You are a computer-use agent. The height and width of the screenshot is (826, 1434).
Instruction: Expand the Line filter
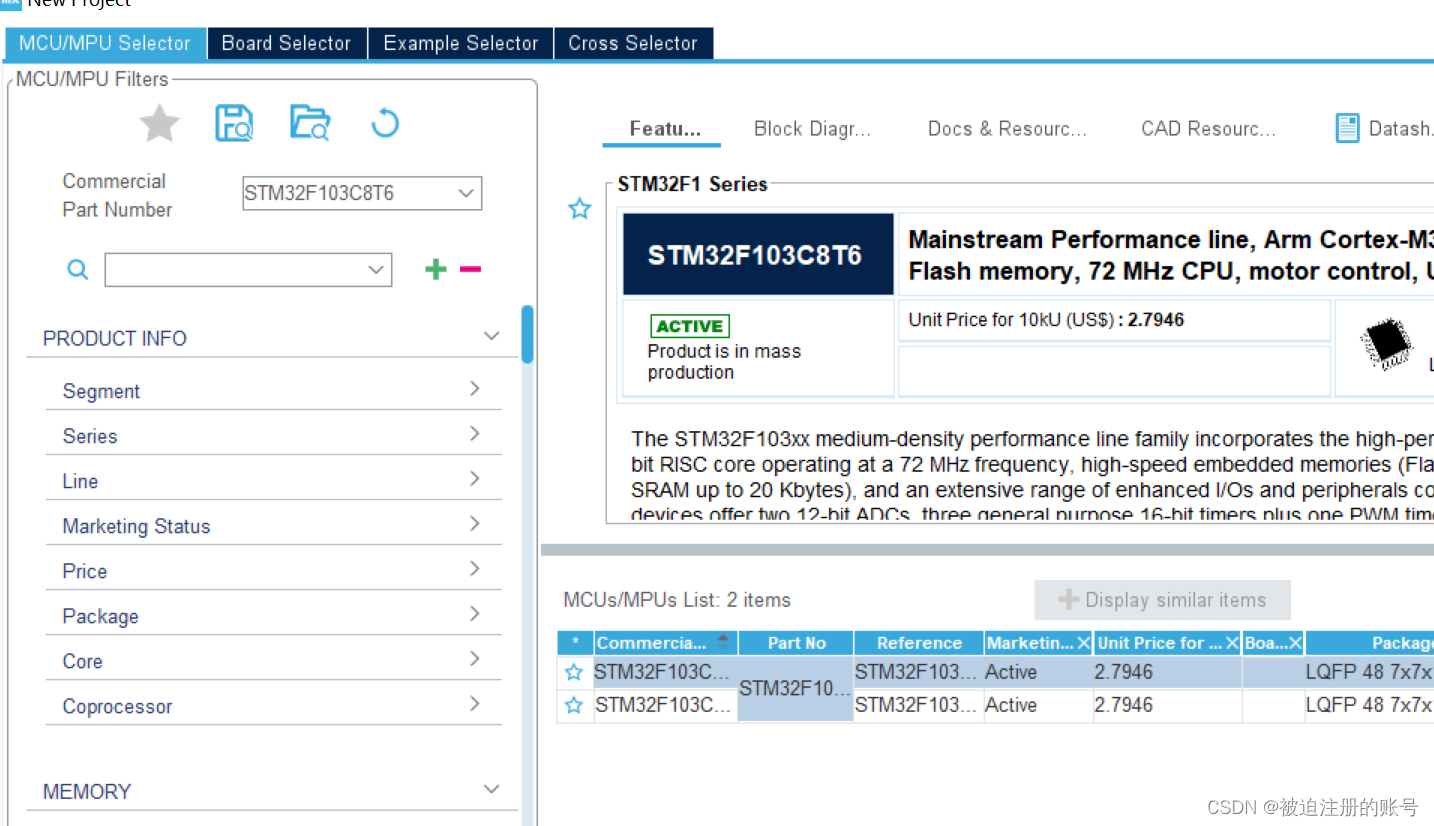pos(475,478)
